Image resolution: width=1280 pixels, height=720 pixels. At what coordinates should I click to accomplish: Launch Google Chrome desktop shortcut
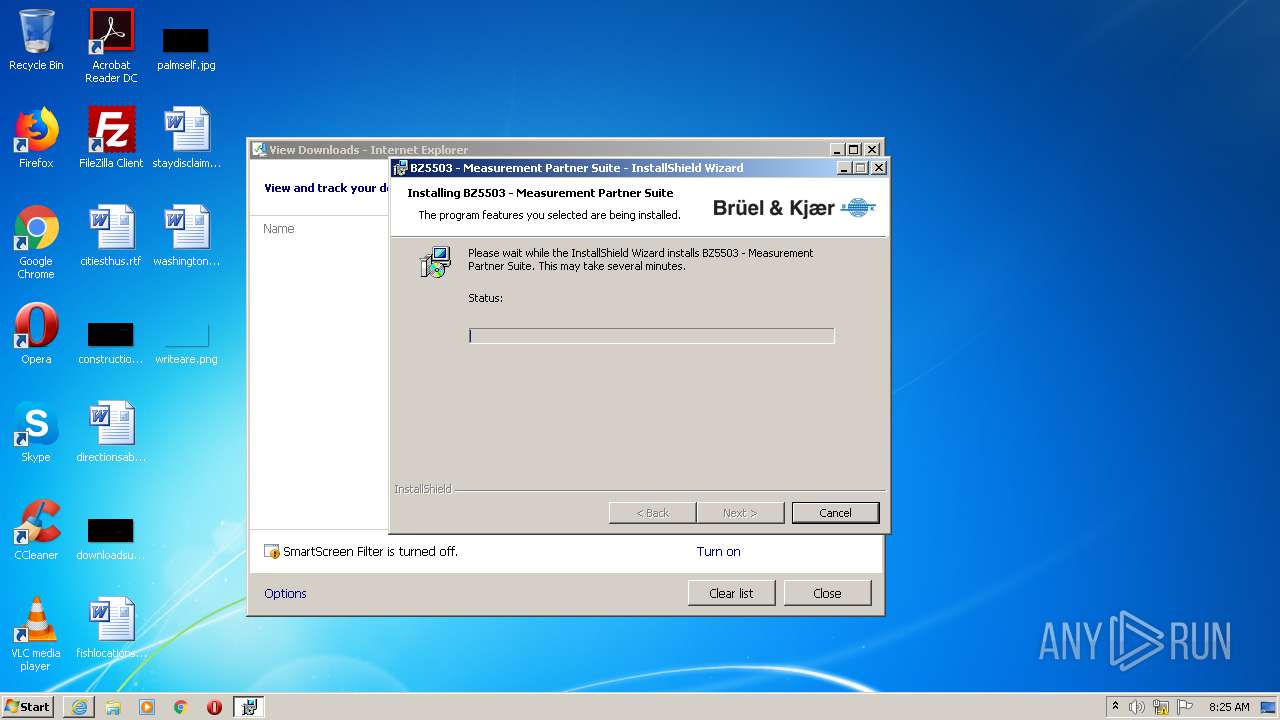click(36, 242)
